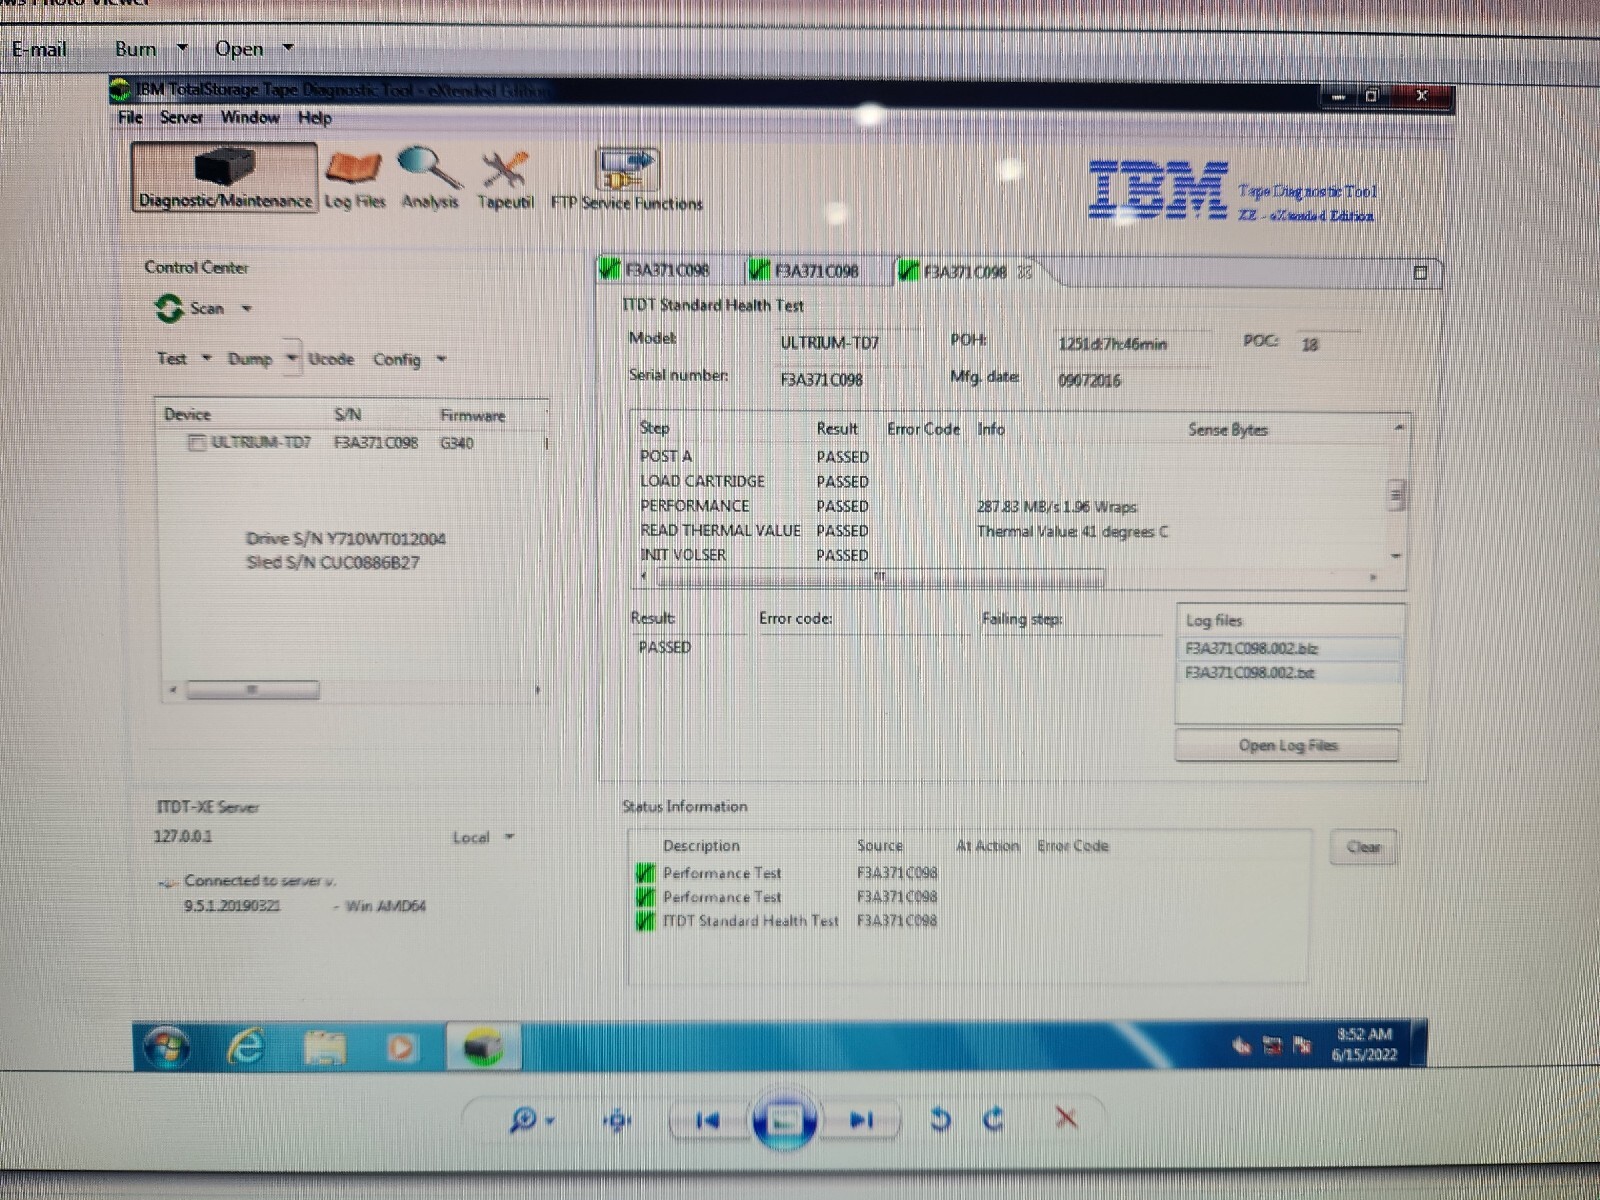Click the Open Log Files button
The image size is (1600, 1200).
click(x=1287, y=745)
